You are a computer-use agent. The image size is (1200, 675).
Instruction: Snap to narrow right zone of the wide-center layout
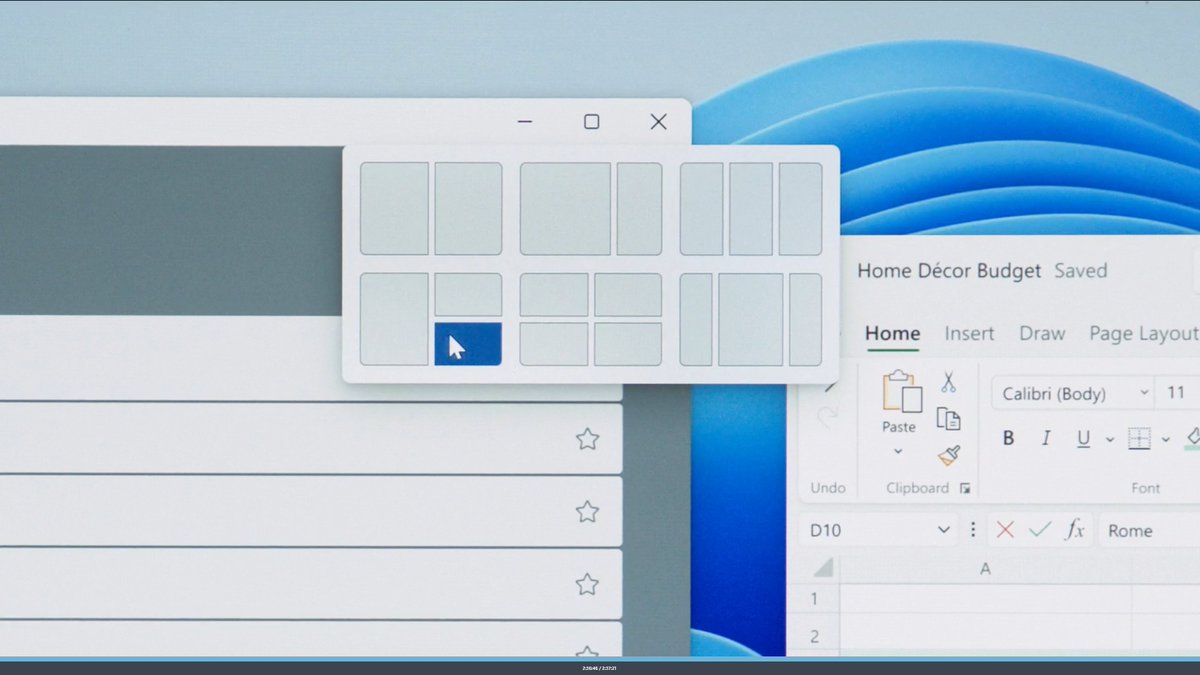point(805,319)
